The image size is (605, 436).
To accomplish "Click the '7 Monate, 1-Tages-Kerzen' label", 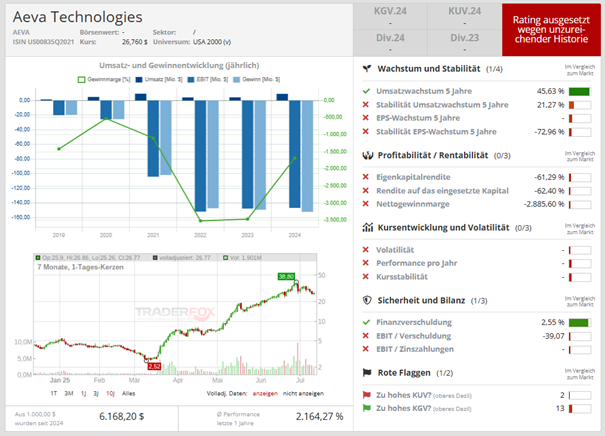I will click(x=80, y=267).
